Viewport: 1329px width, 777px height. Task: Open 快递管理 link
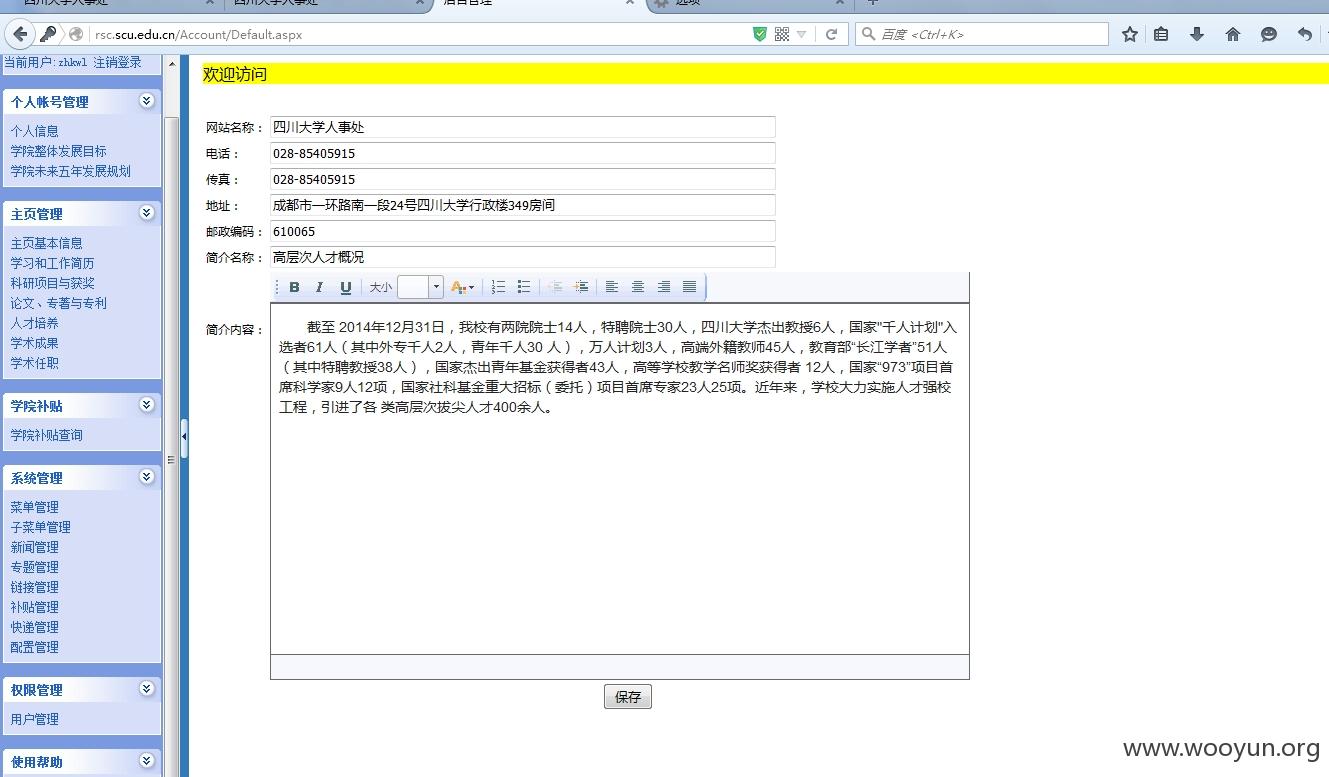(x=34, y=627)
